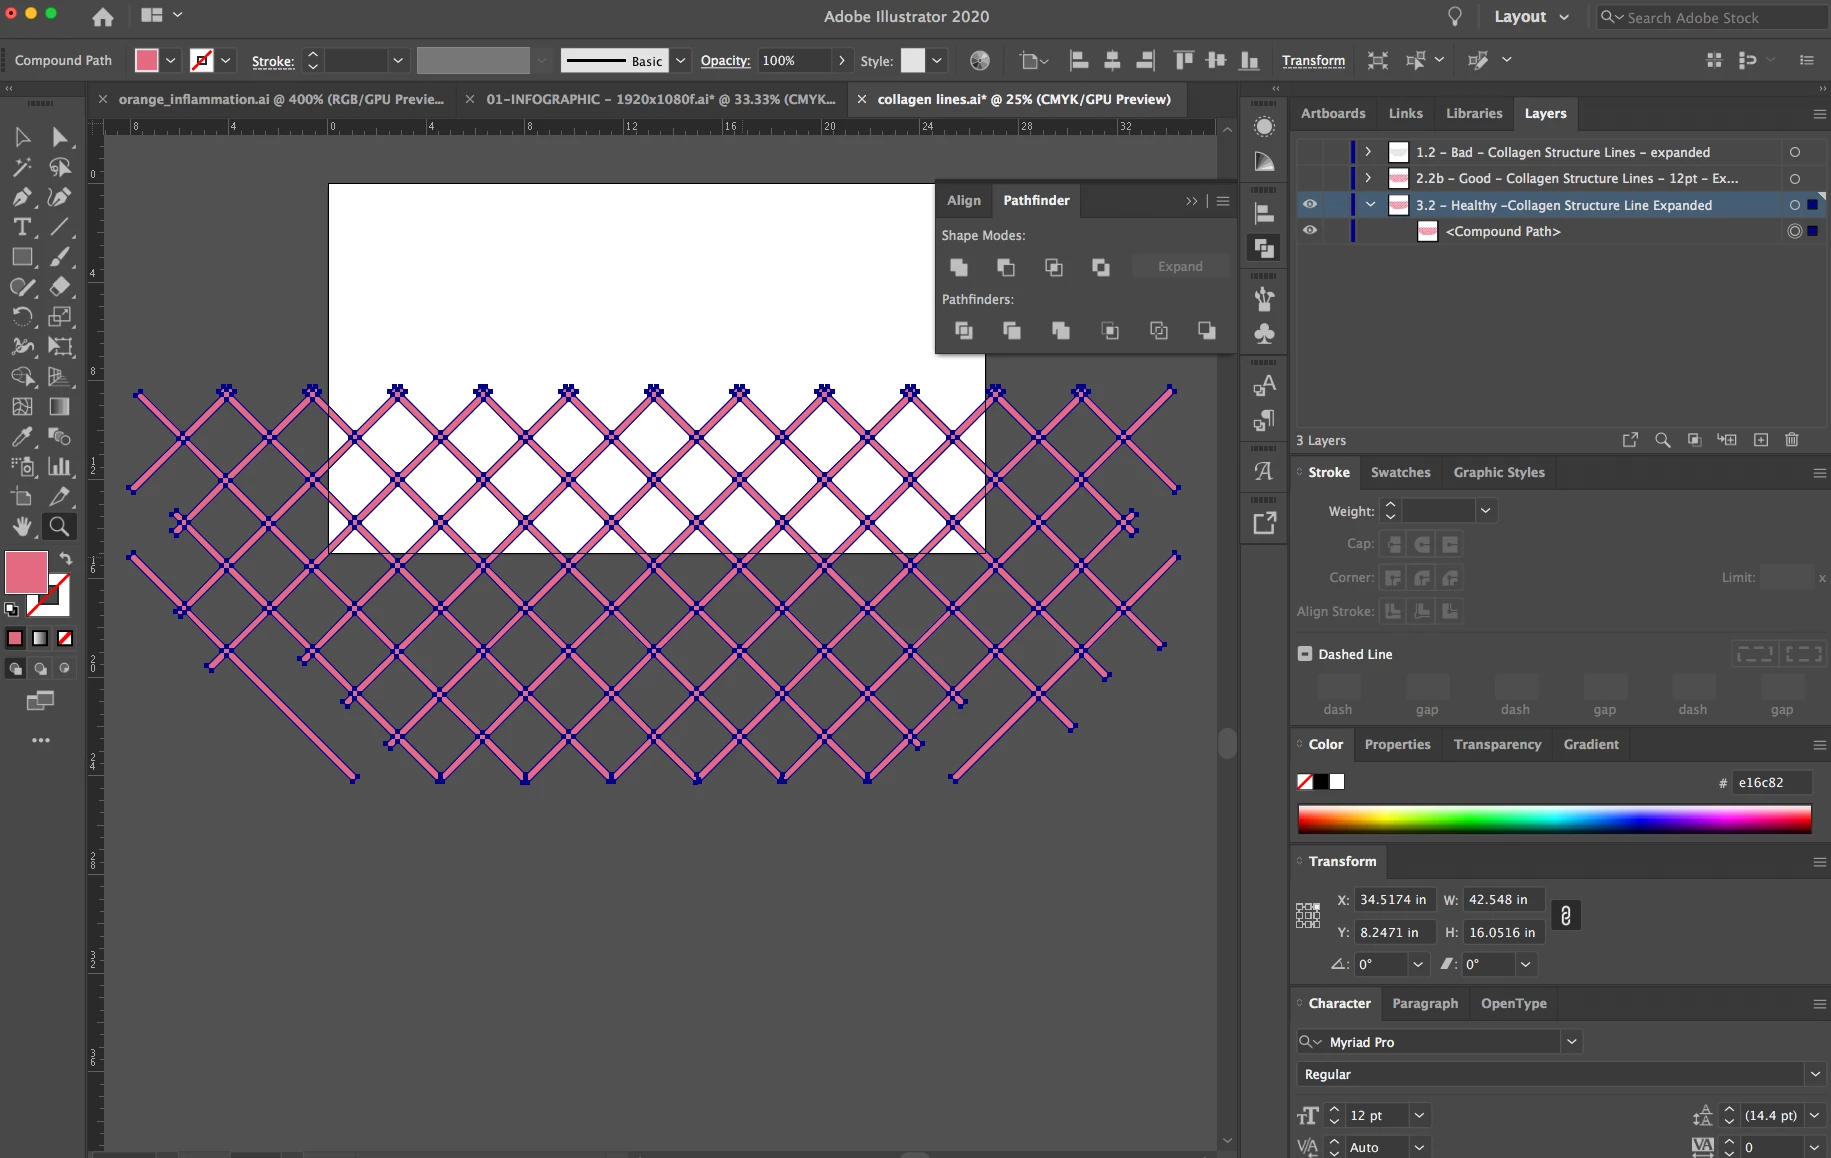Click target circle of 1.2 Bad layer
The image size is (1831, 1158).
pos(1795,152)
